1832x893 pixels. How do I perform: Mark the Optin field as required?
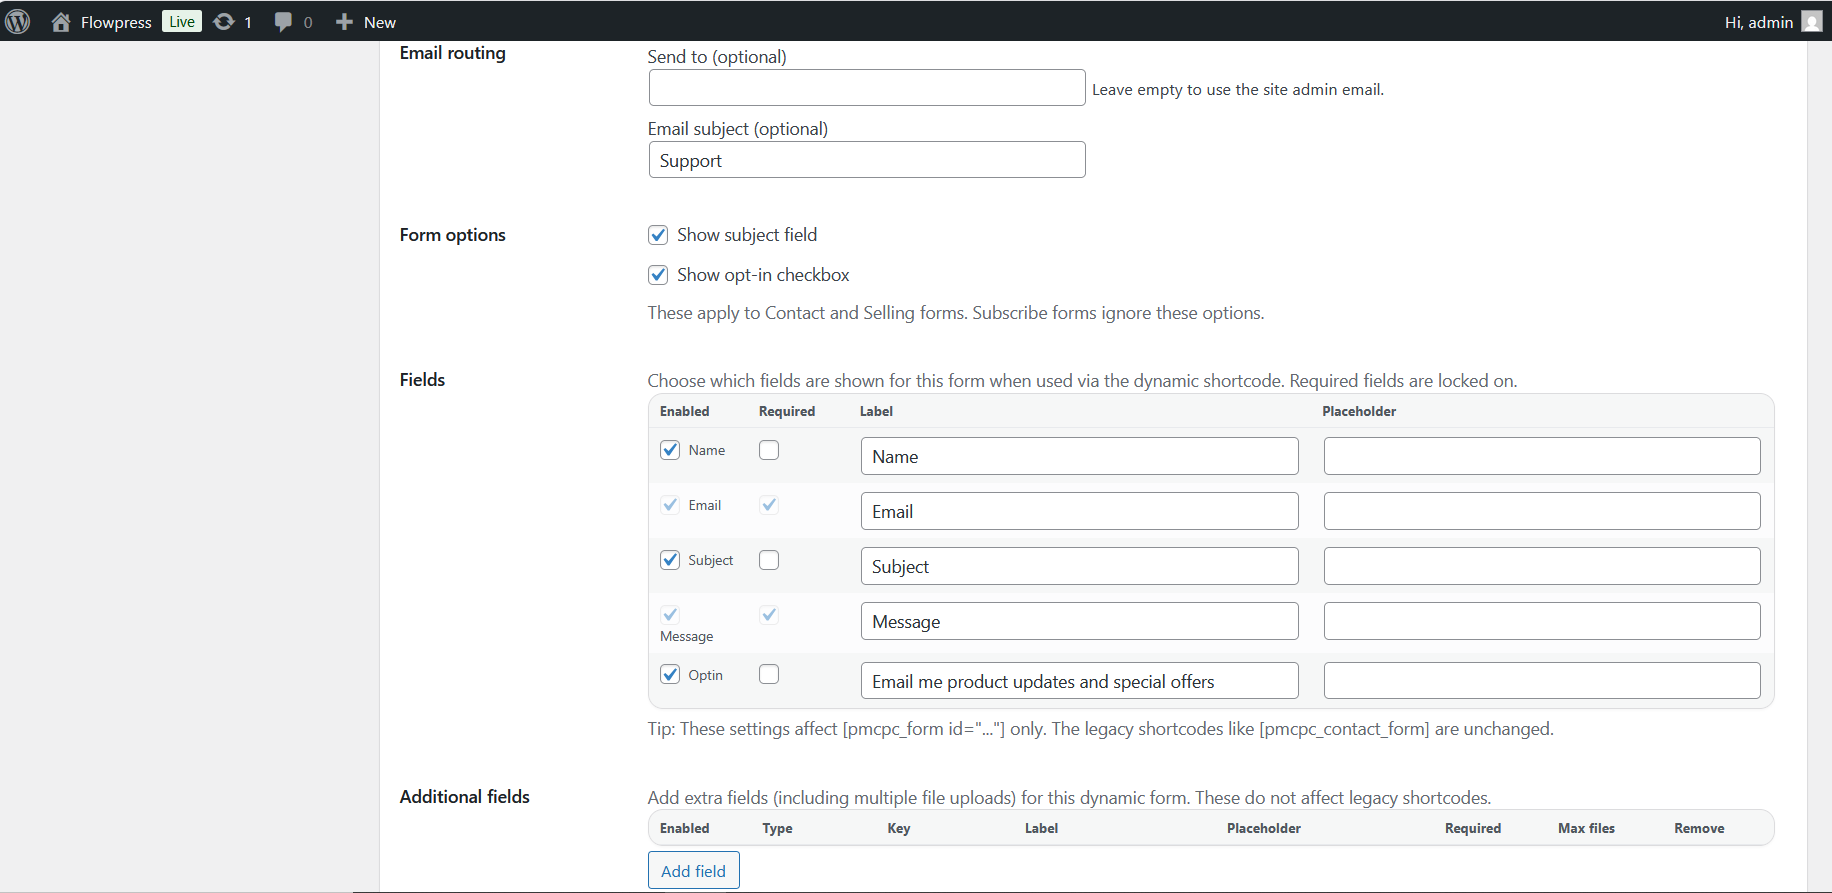769,674
